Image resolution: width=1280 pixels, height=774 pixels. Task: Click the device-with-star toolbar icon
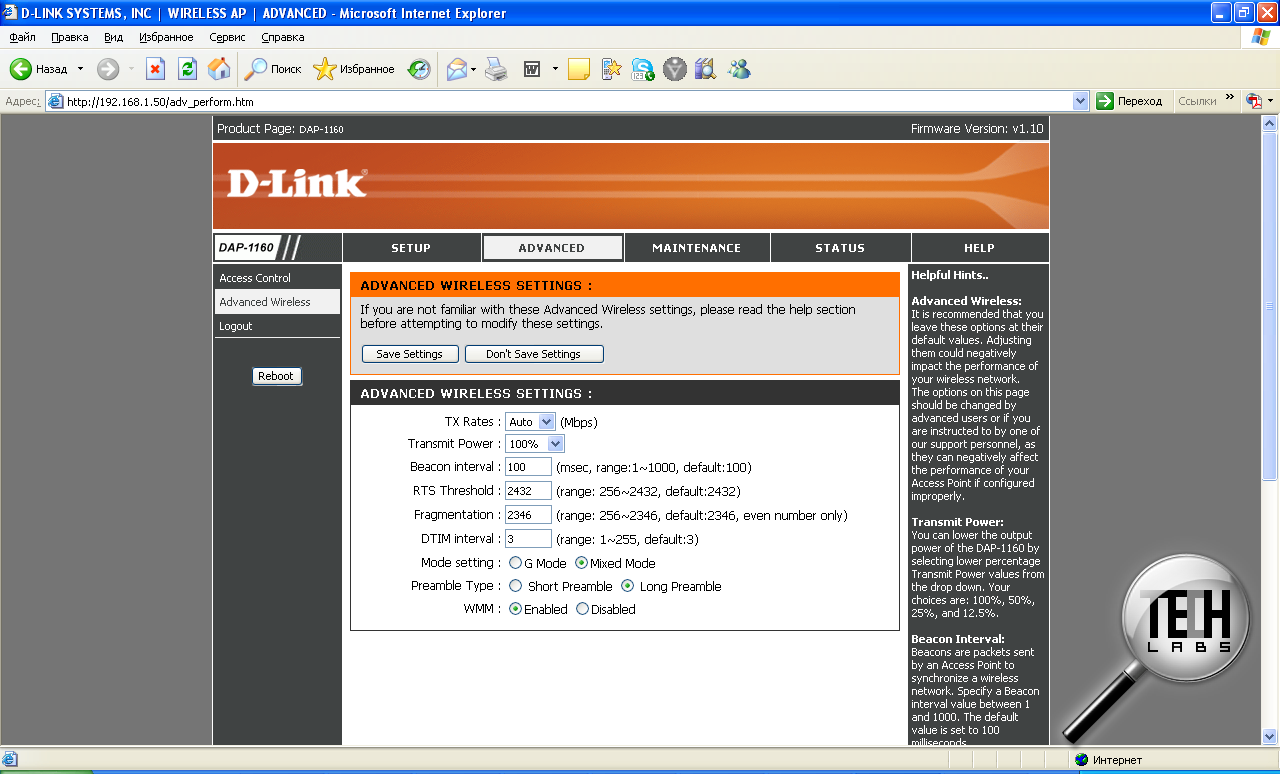coord(611,69)
